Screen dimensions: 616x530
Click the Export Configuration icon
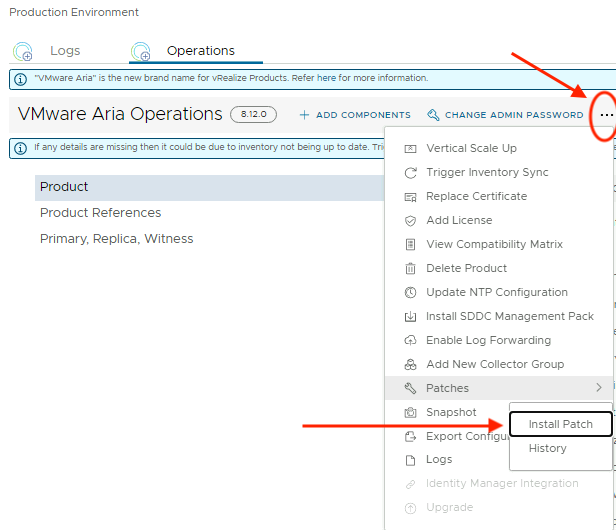[410, 436]
